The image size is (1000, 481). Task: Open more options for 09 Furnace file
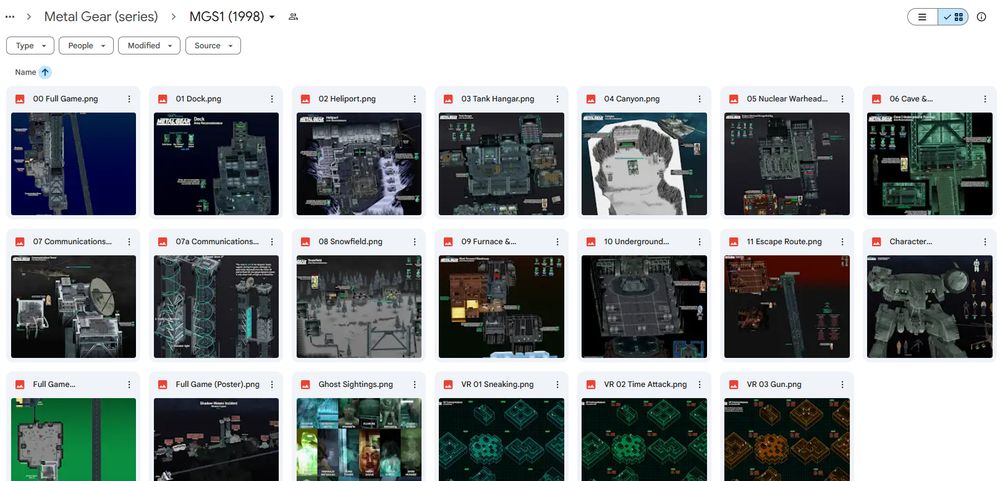(x=557, y=242)
